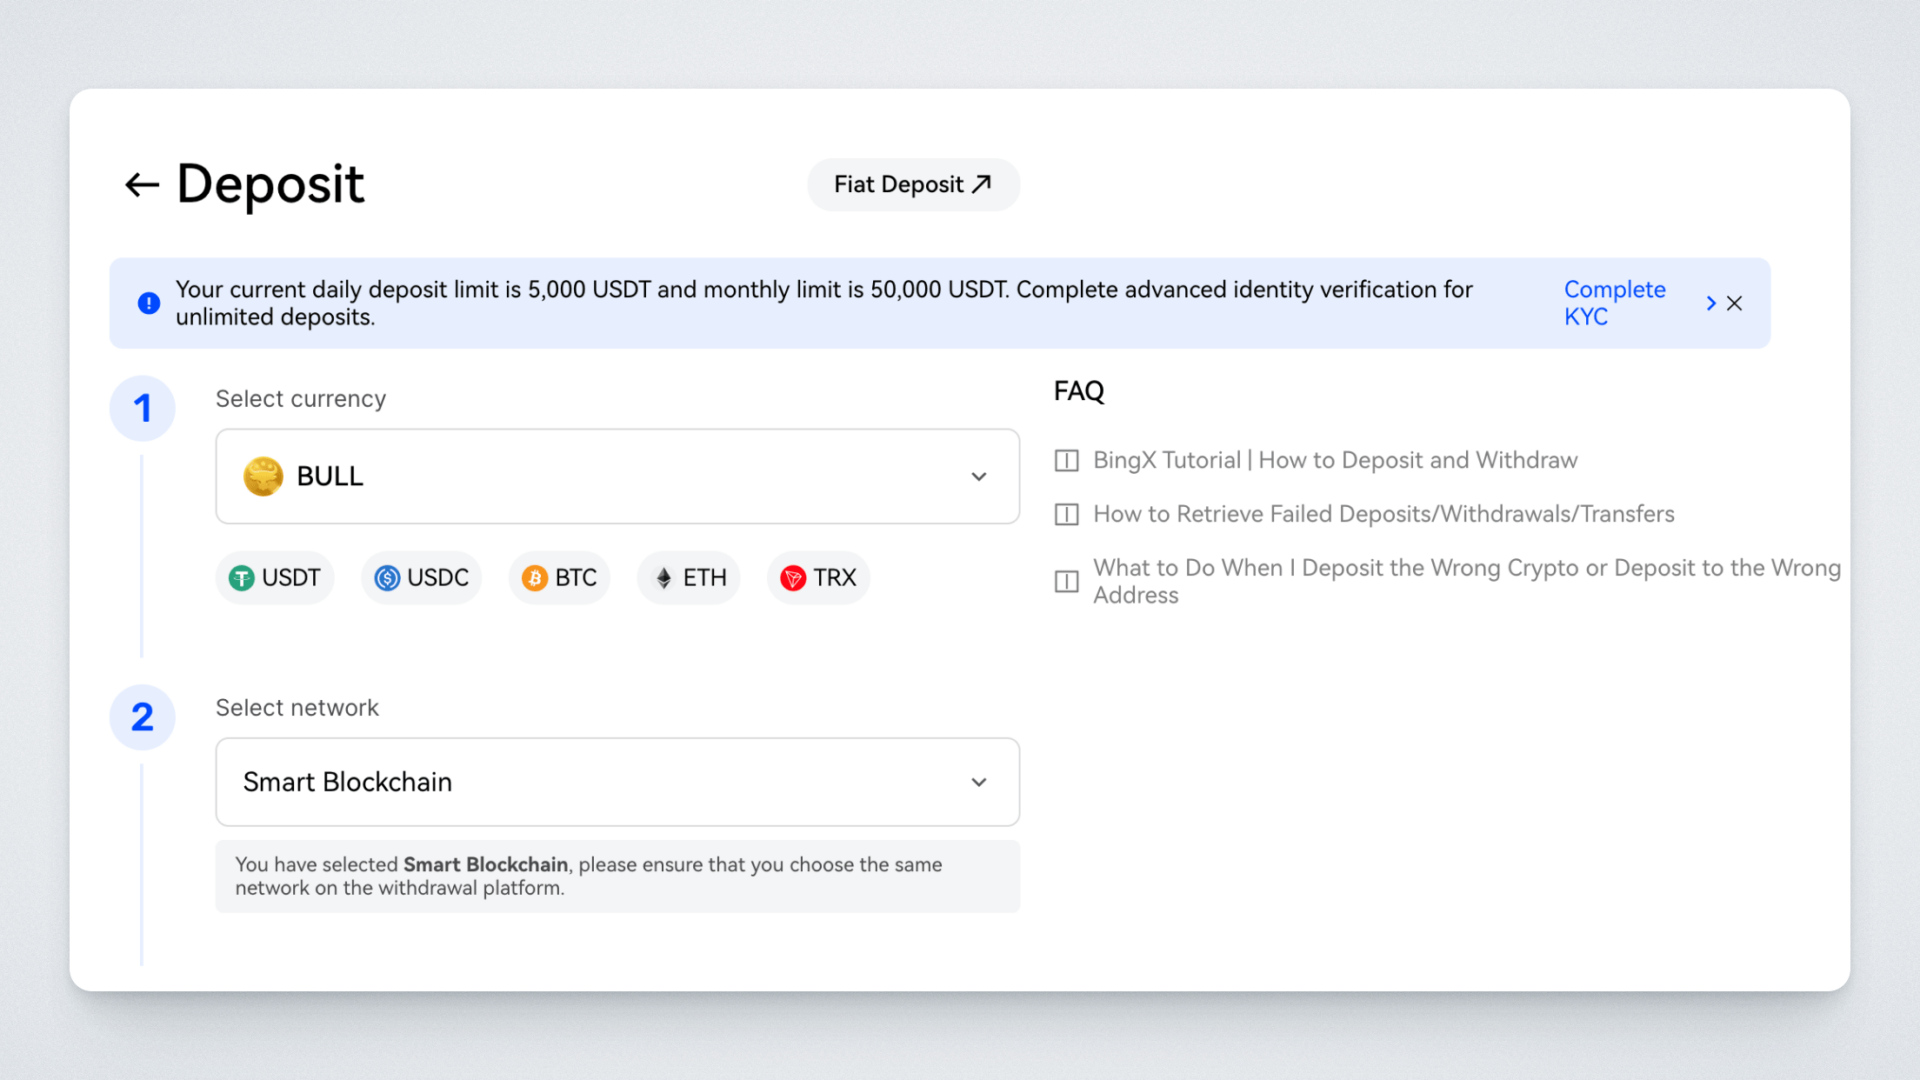
Task: Open the Fiat Deposit page
Action: point(912,185)
